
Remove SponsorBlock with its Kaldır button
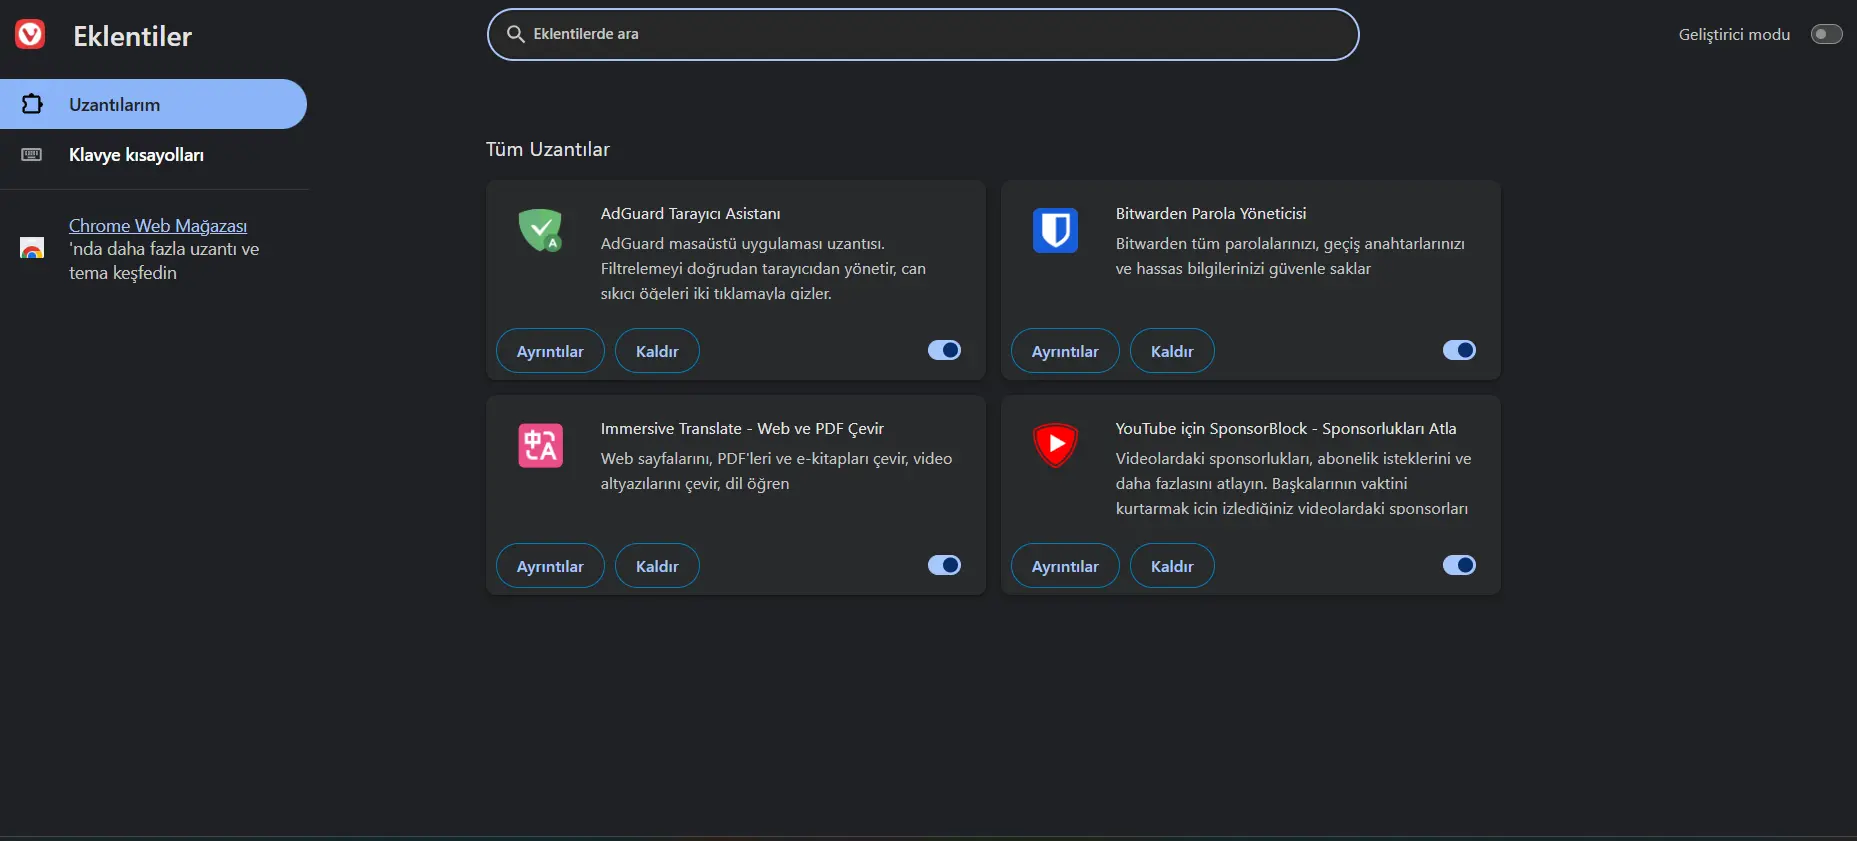pos(1172,566)
